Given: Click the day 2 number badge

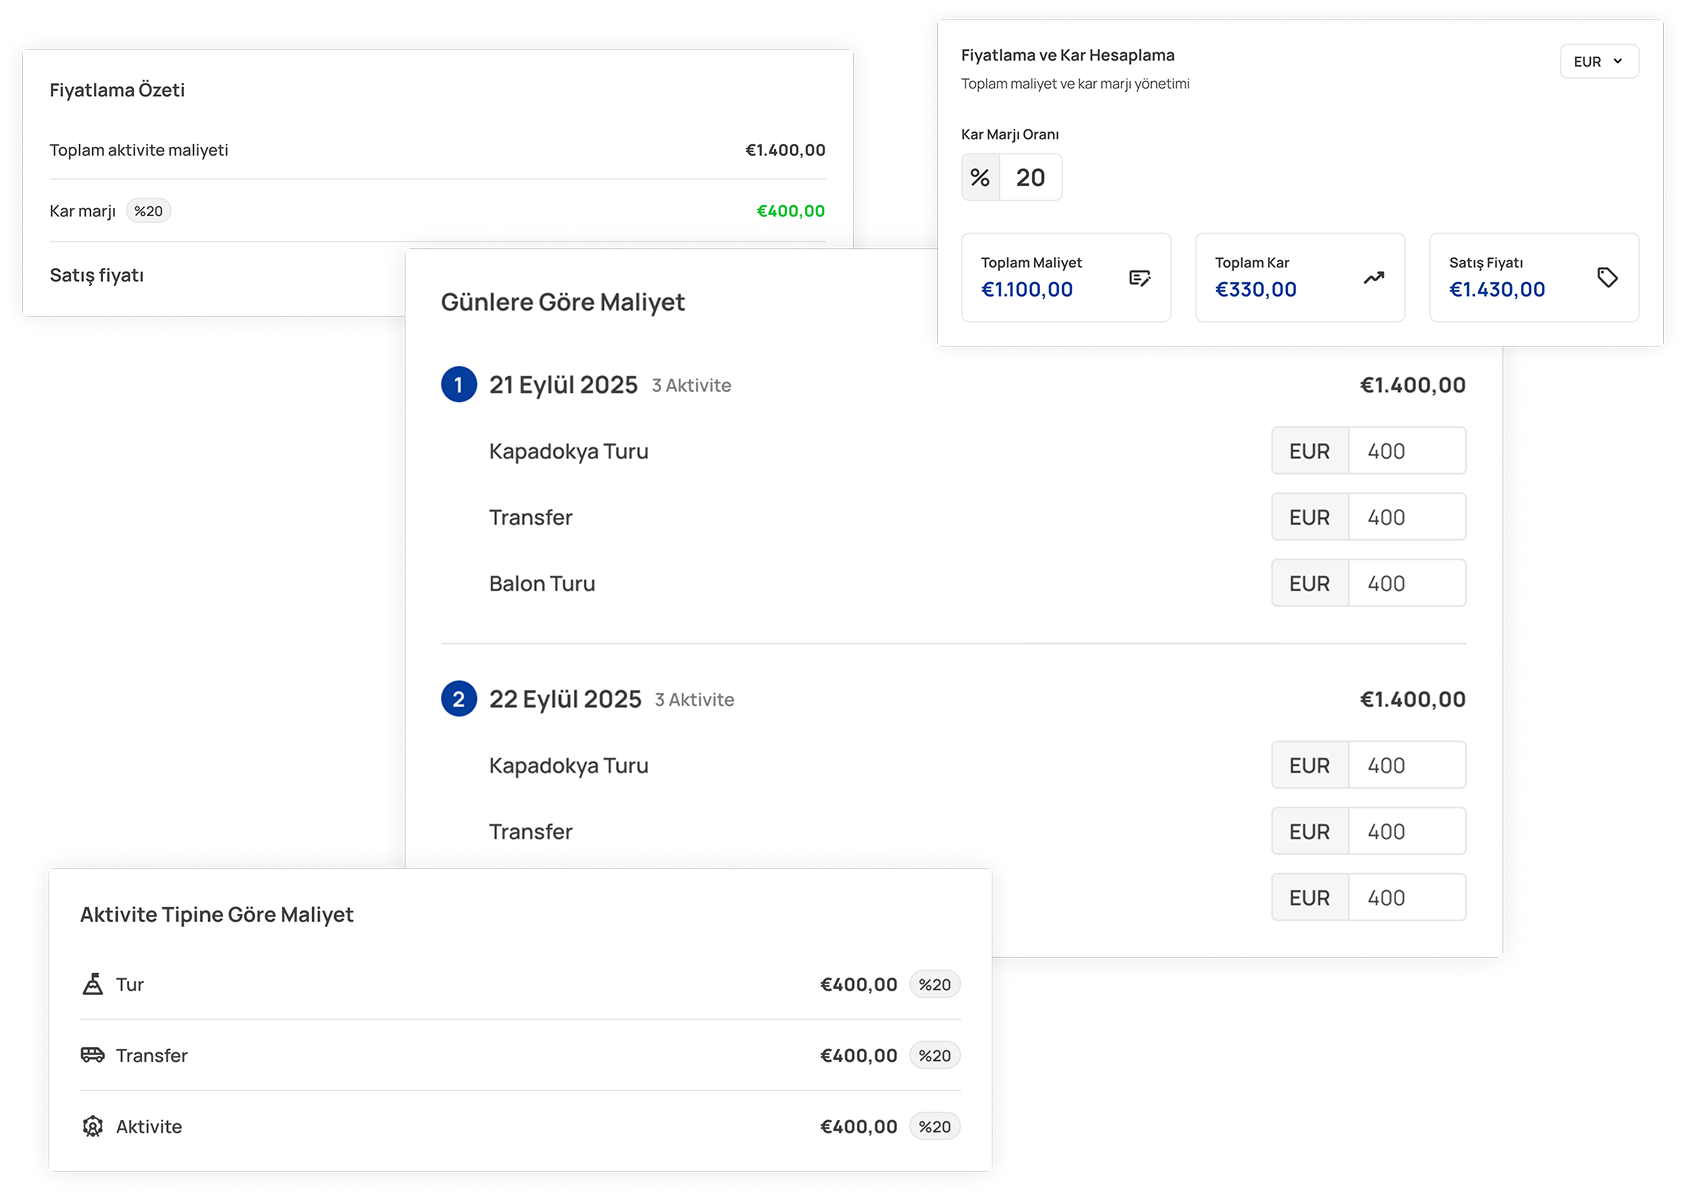Looking at the screenshot, I should pyautogui.click(x=459, y=699).
